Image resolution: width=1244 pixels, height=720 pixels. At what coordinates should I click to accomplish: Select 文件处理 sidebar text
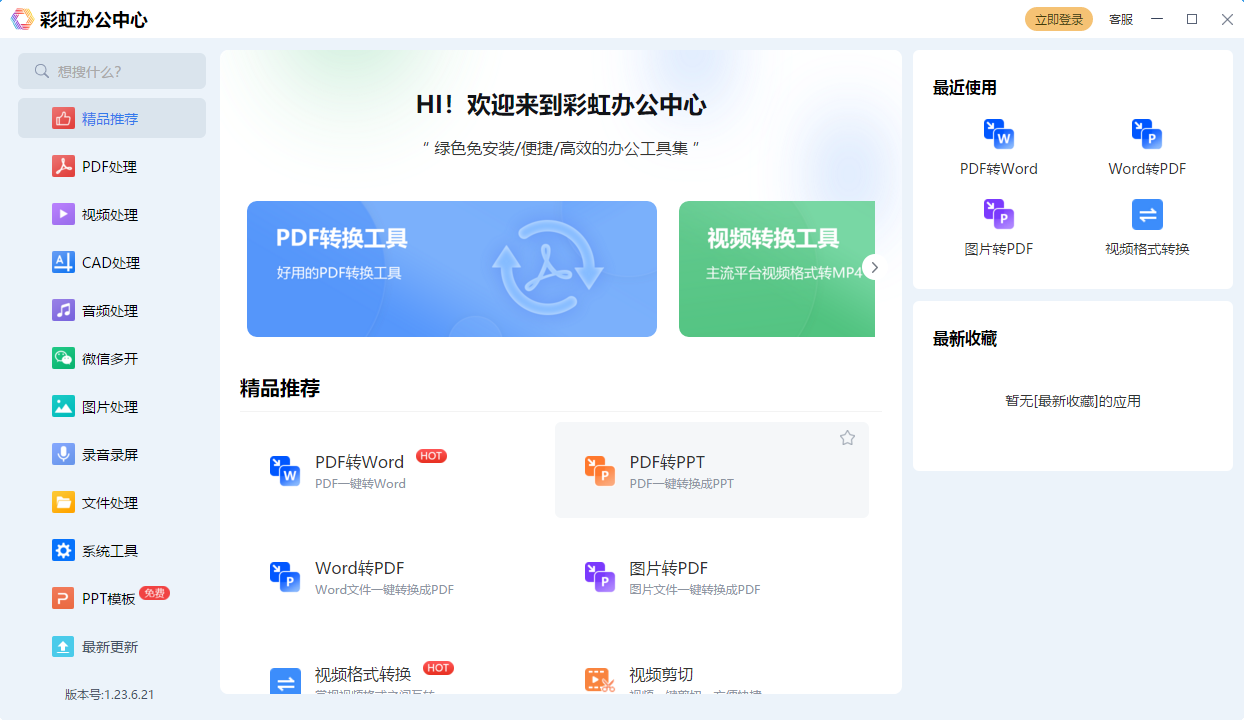coord(110,503)
